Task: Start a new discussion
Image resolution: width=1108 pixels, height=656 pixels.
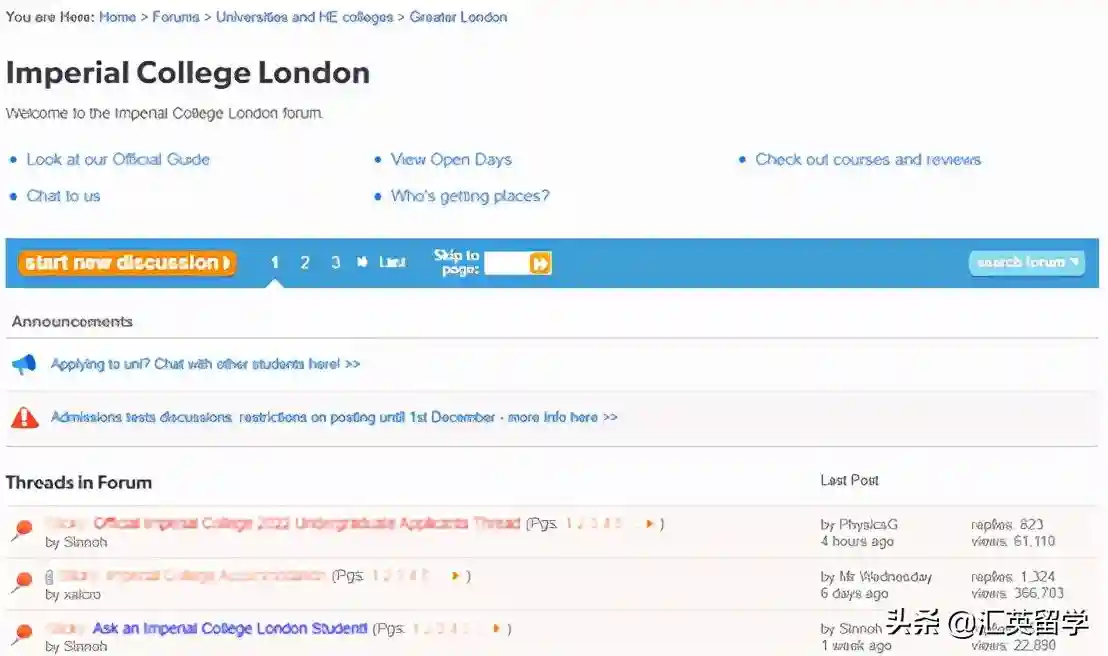Action: 127,263
